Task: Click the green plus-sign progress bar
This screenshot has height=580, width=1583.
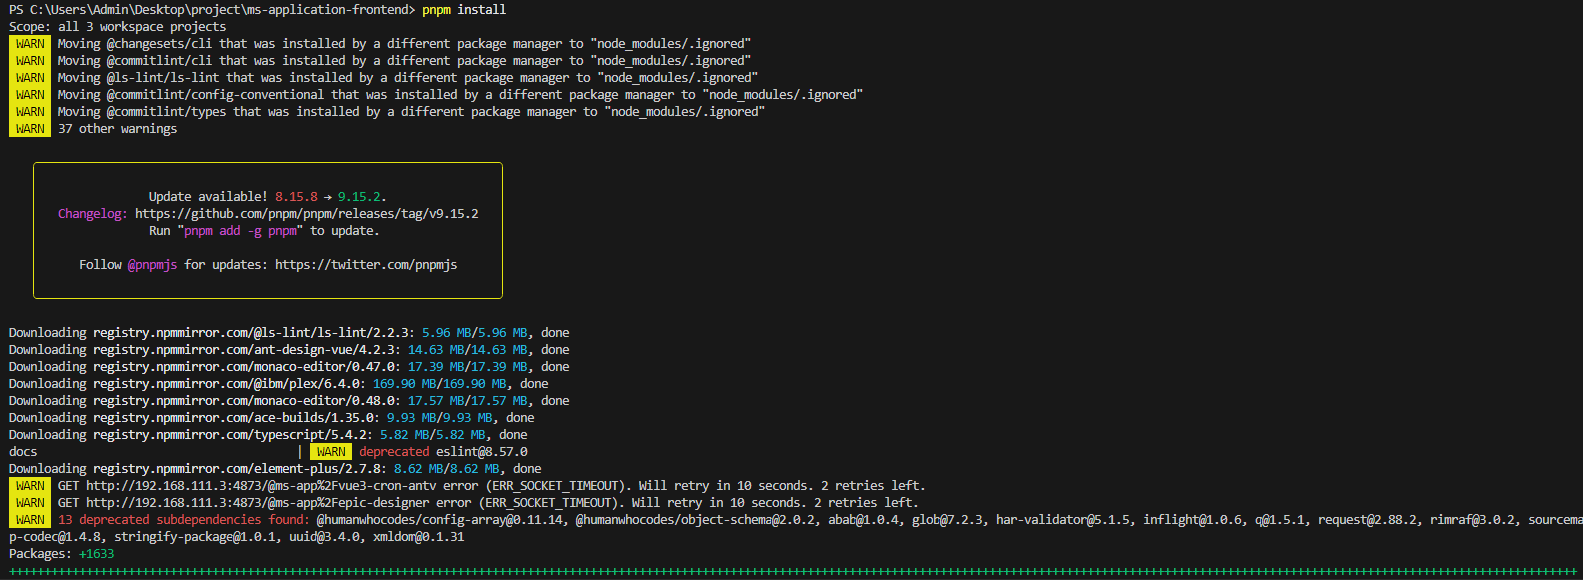Action: 790,572
